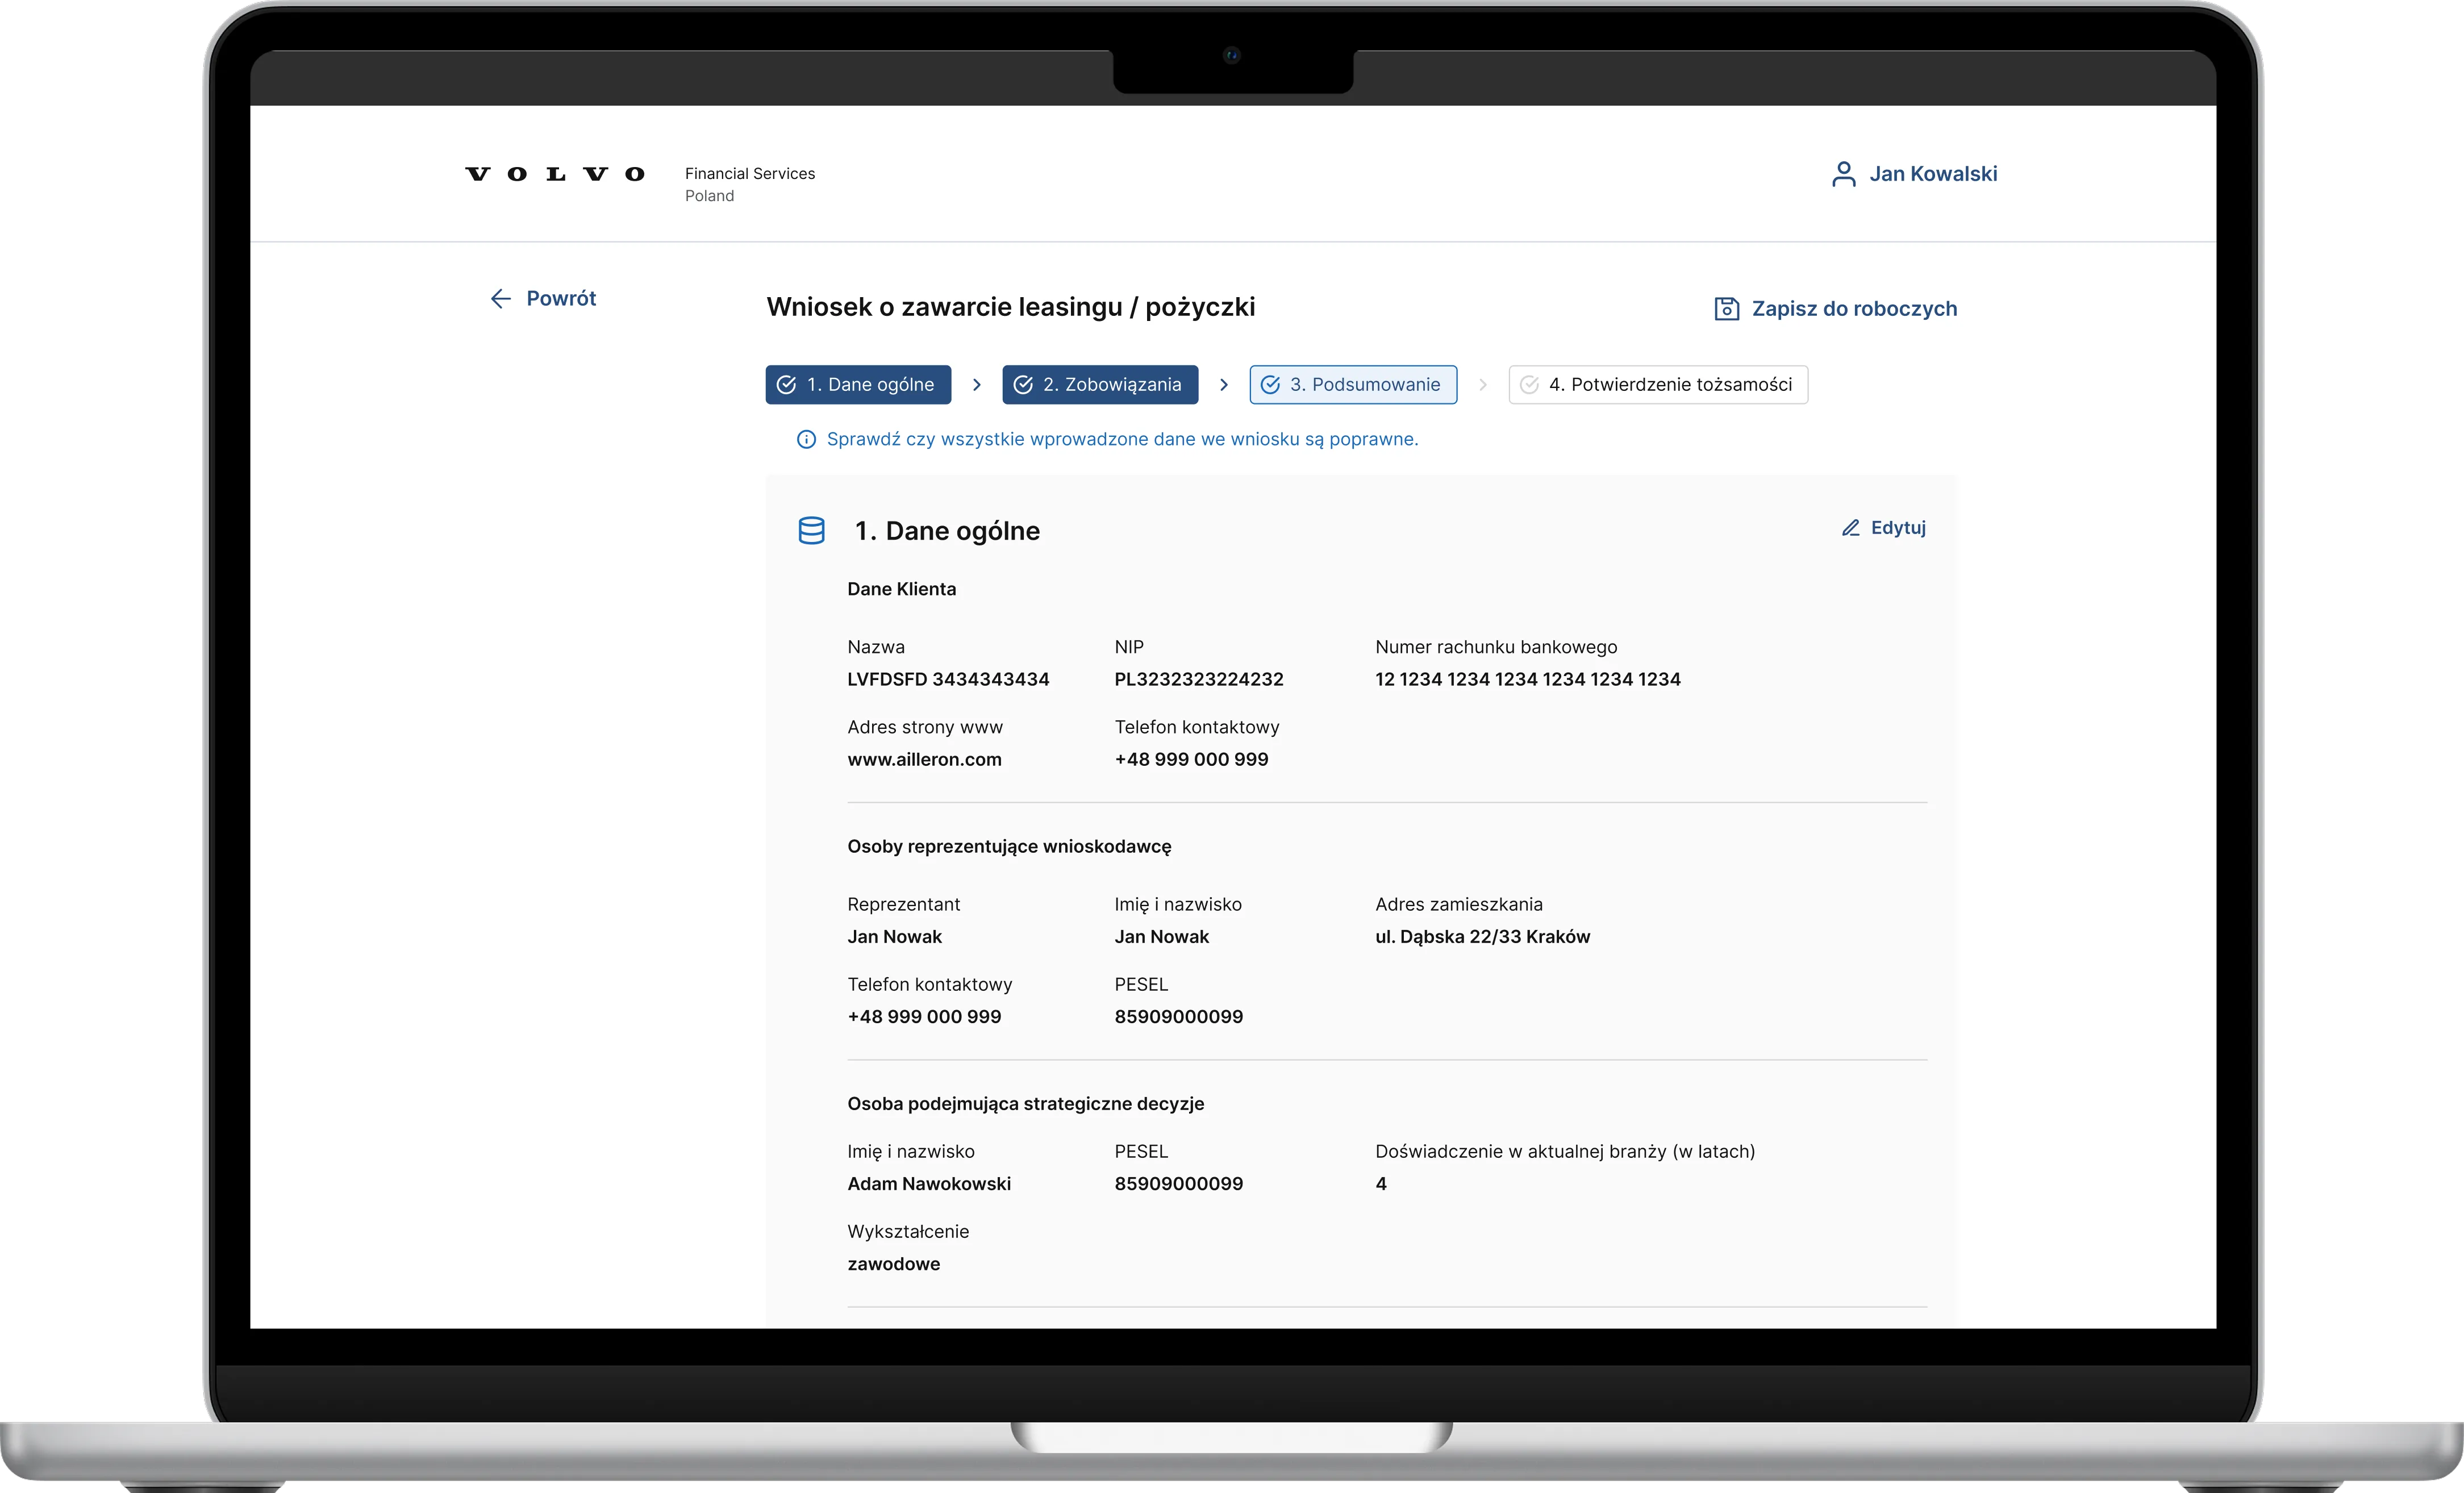The image size is (2464, 1493).
Task: Open step 2. Zobowiązania
Action: (x=1100, y=385)
